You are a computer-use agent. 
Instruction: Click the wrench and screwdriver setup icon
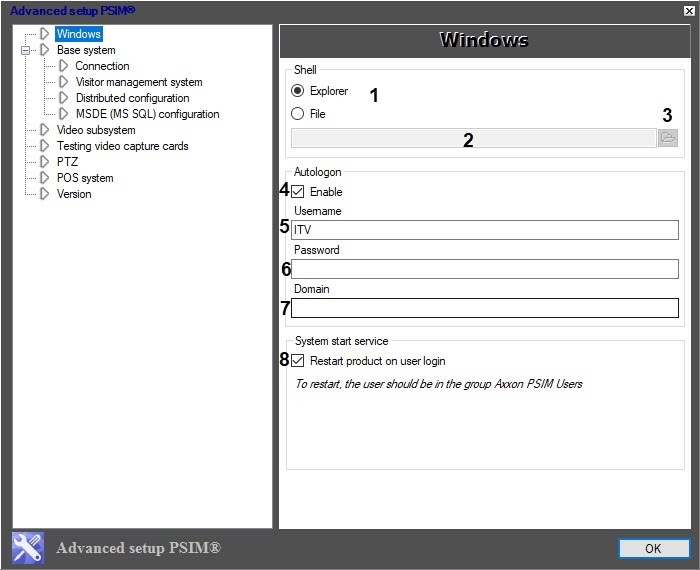(x=28, y=548)
